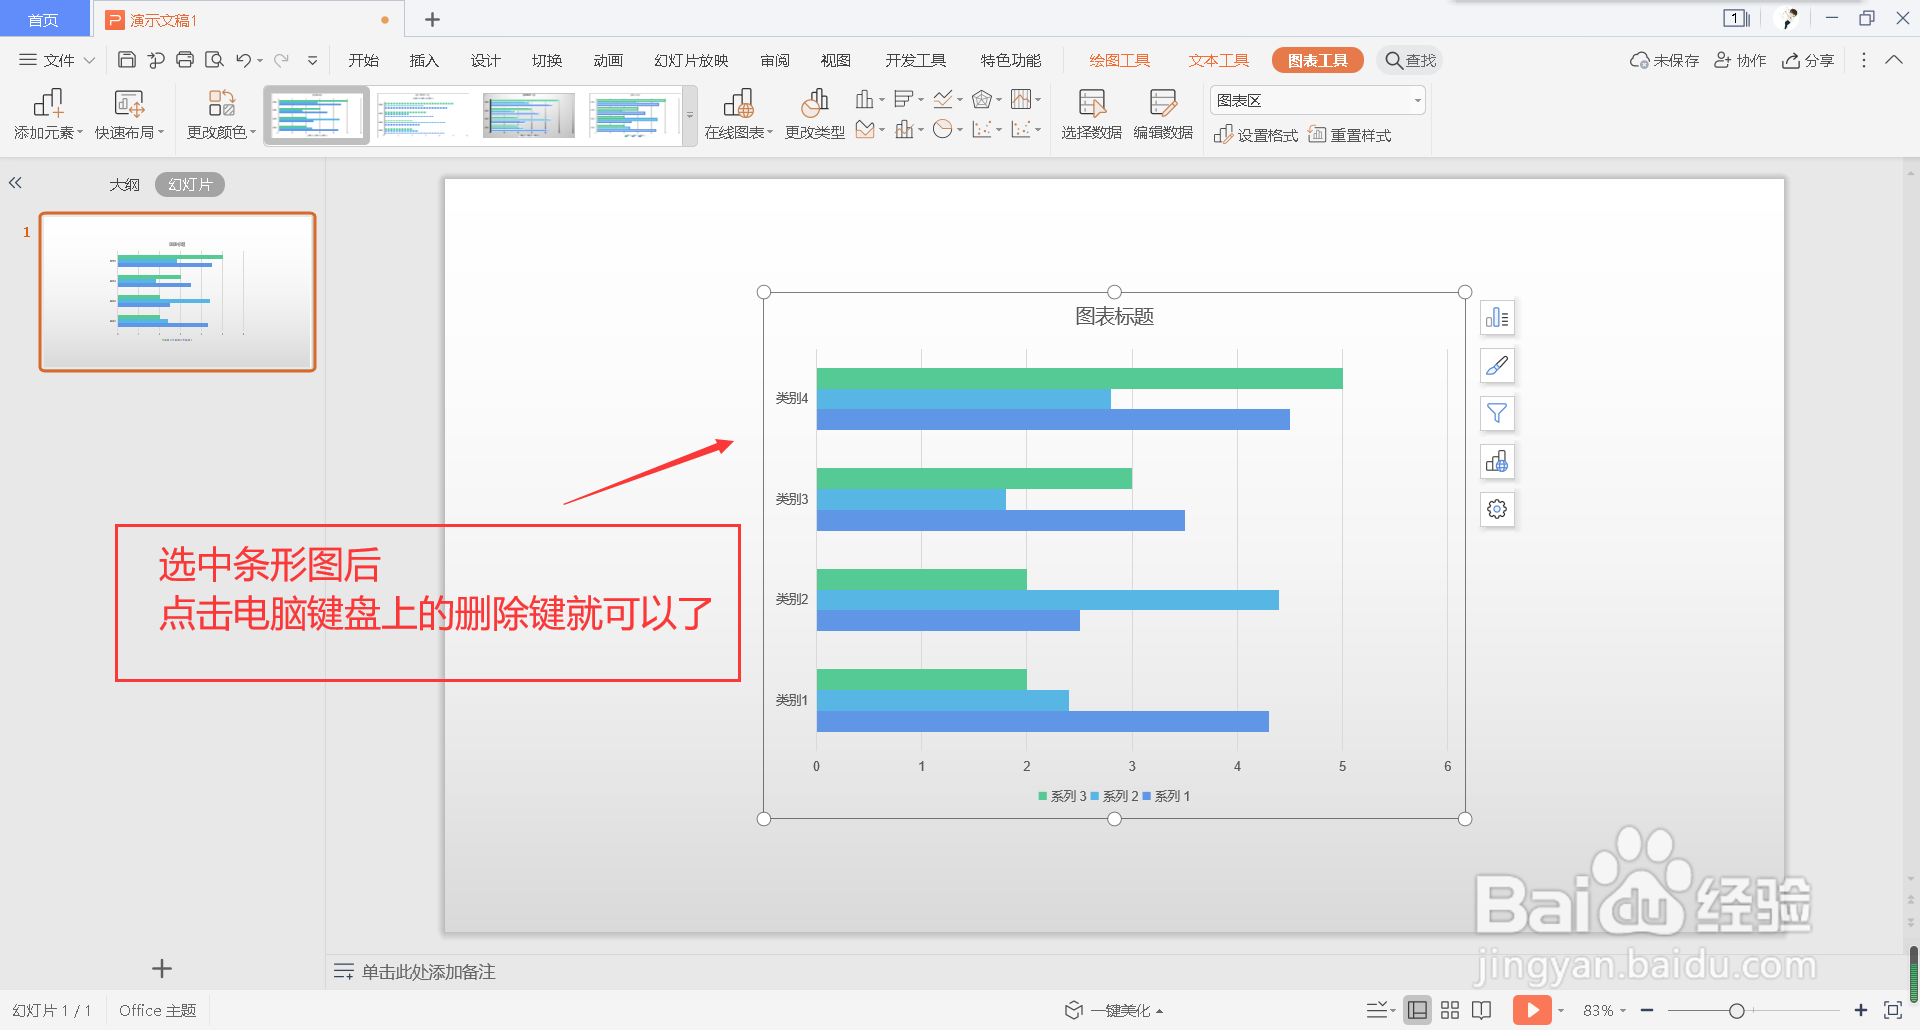The image size is (1920, 1030).
Task: Click 设置格式 button
Action: coord(1255,135)
